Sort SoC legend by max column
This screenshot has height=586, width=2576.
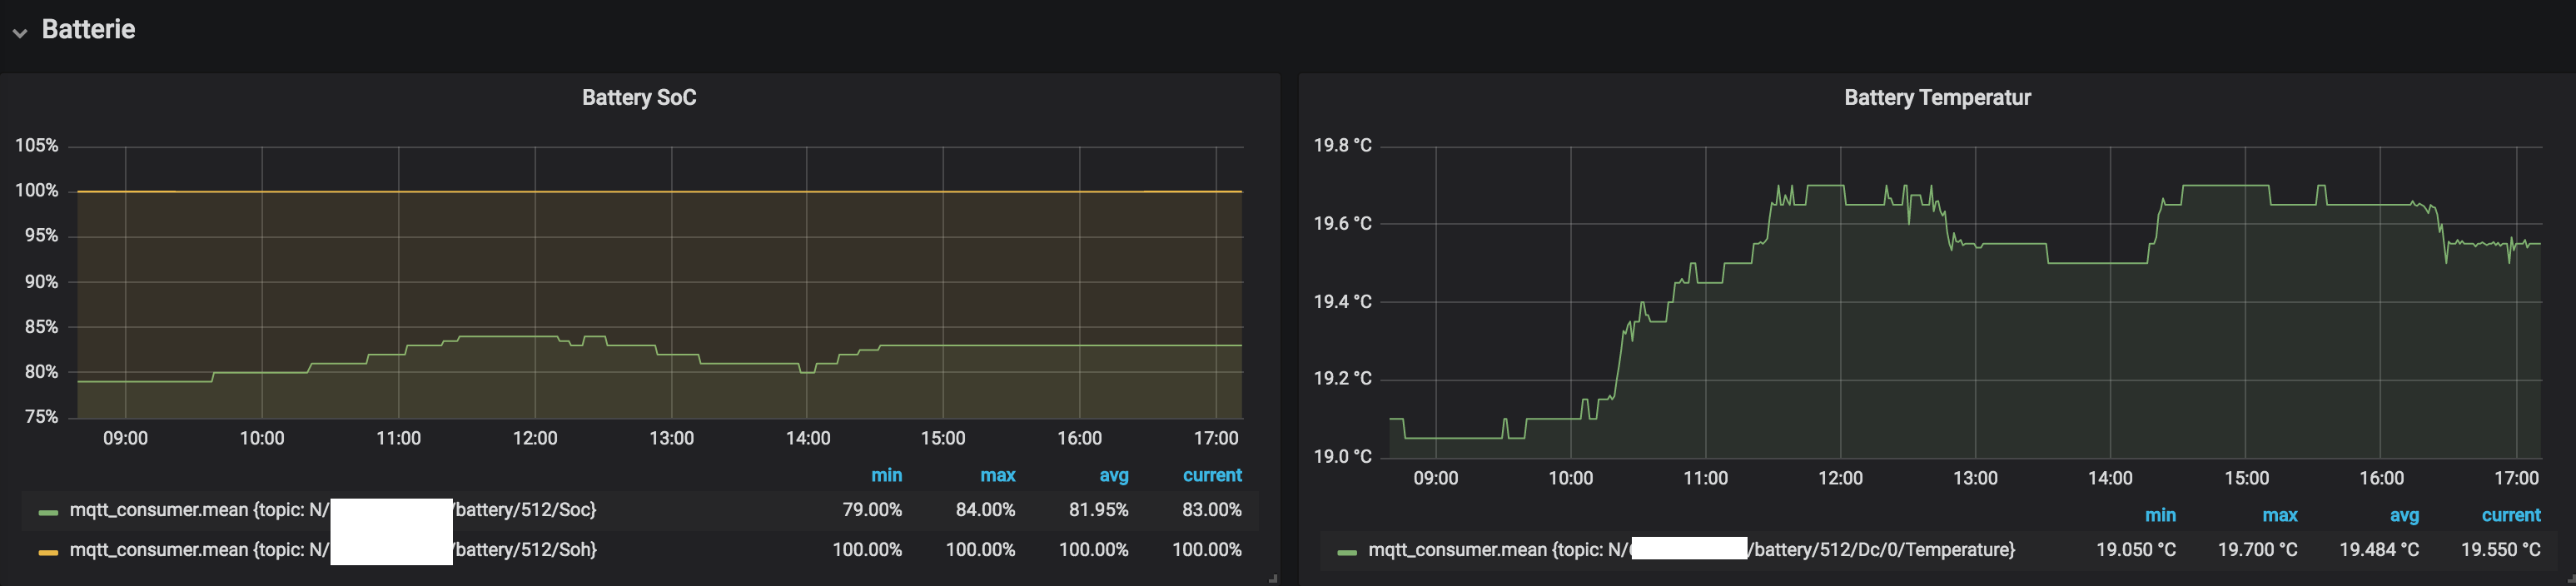997,475
